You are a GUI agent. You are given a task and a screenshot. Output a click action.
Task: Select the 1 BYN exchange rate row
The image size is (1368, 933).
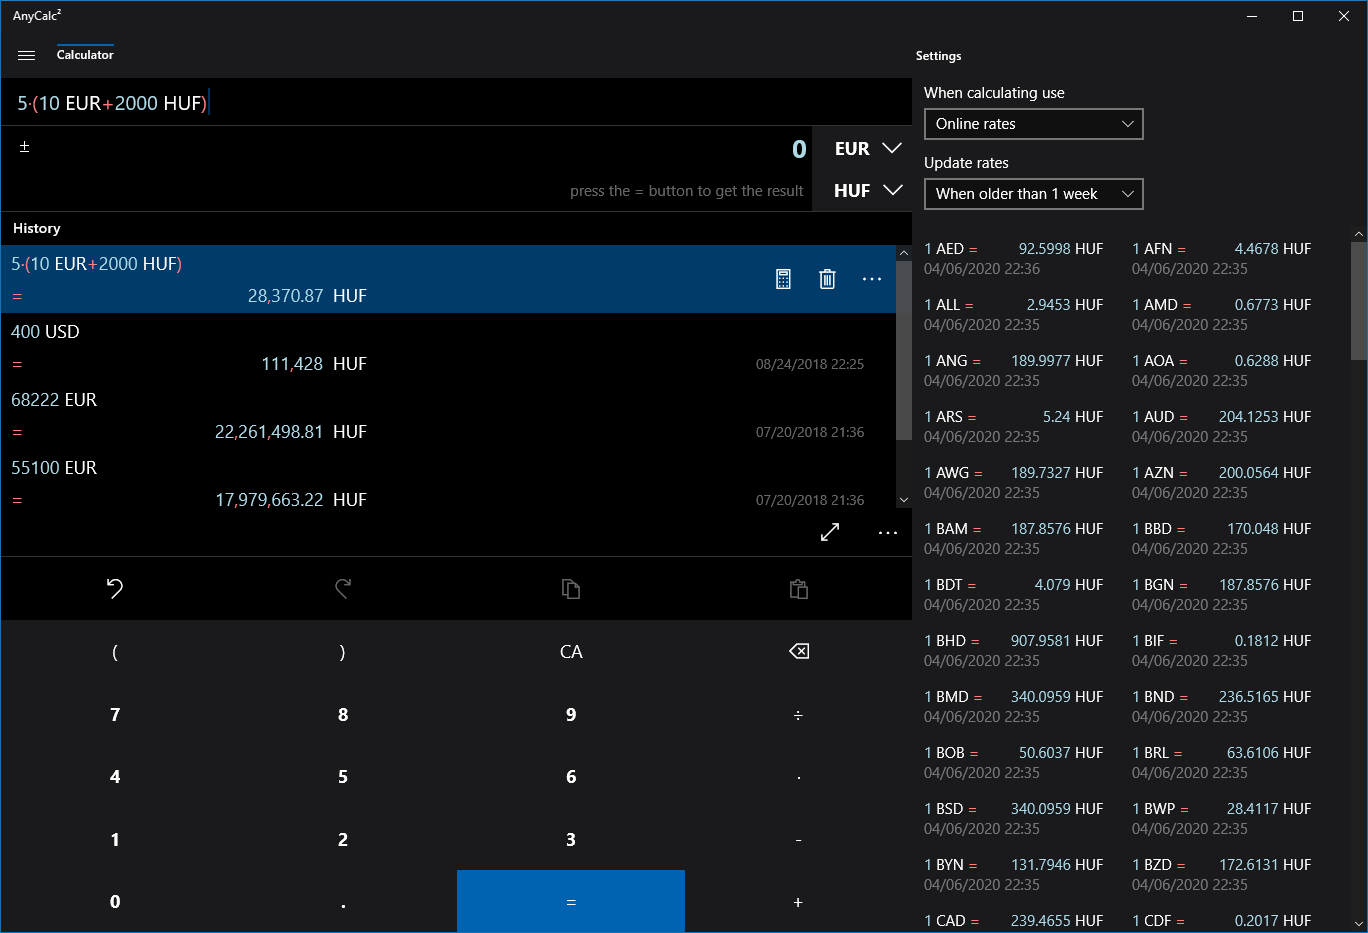point(1014,874)
